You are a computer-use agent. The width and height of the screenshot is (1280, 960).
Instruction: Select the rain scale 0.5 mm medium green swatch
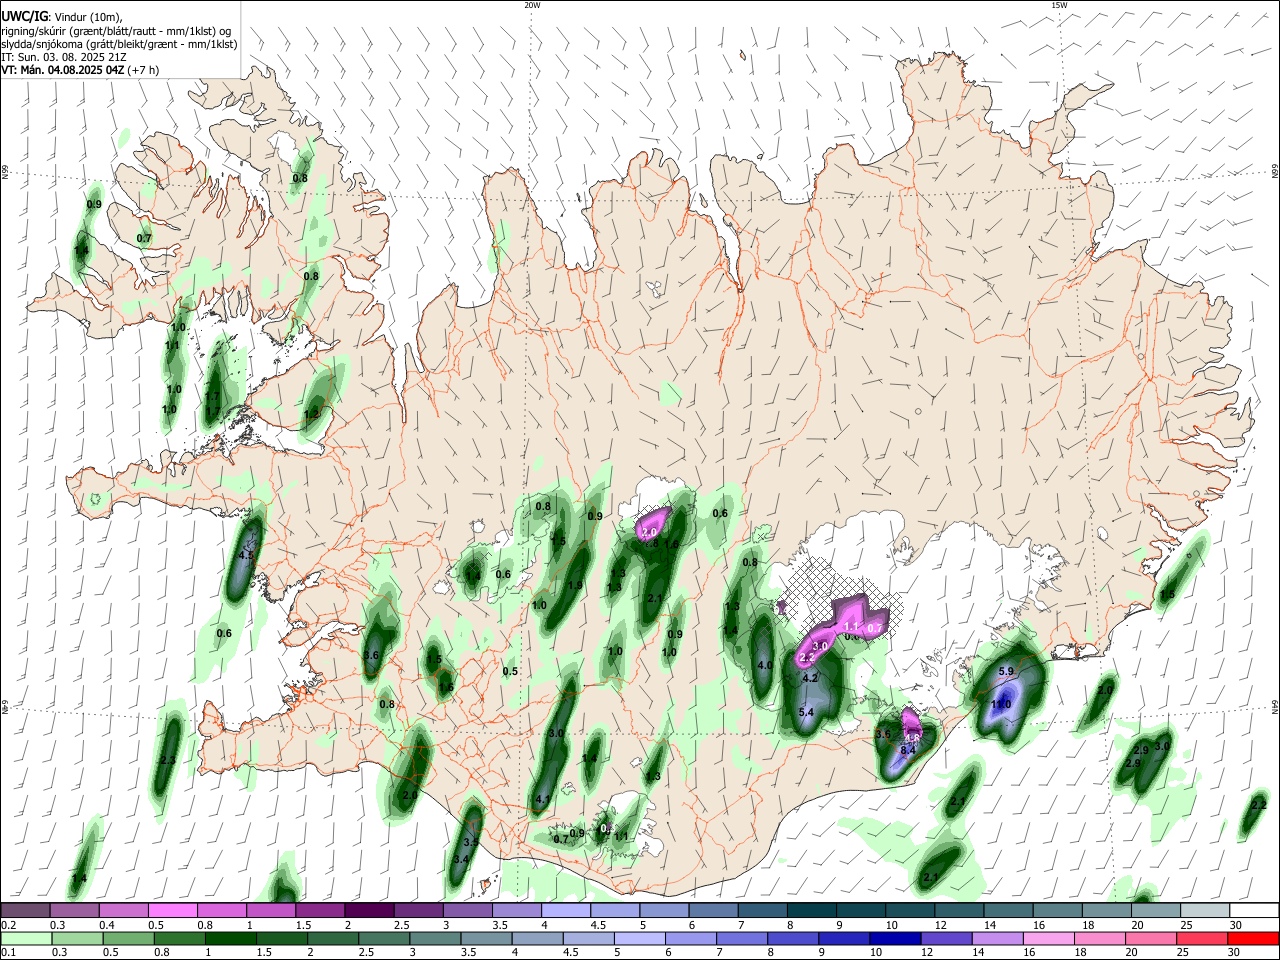[x=128, y=938]
